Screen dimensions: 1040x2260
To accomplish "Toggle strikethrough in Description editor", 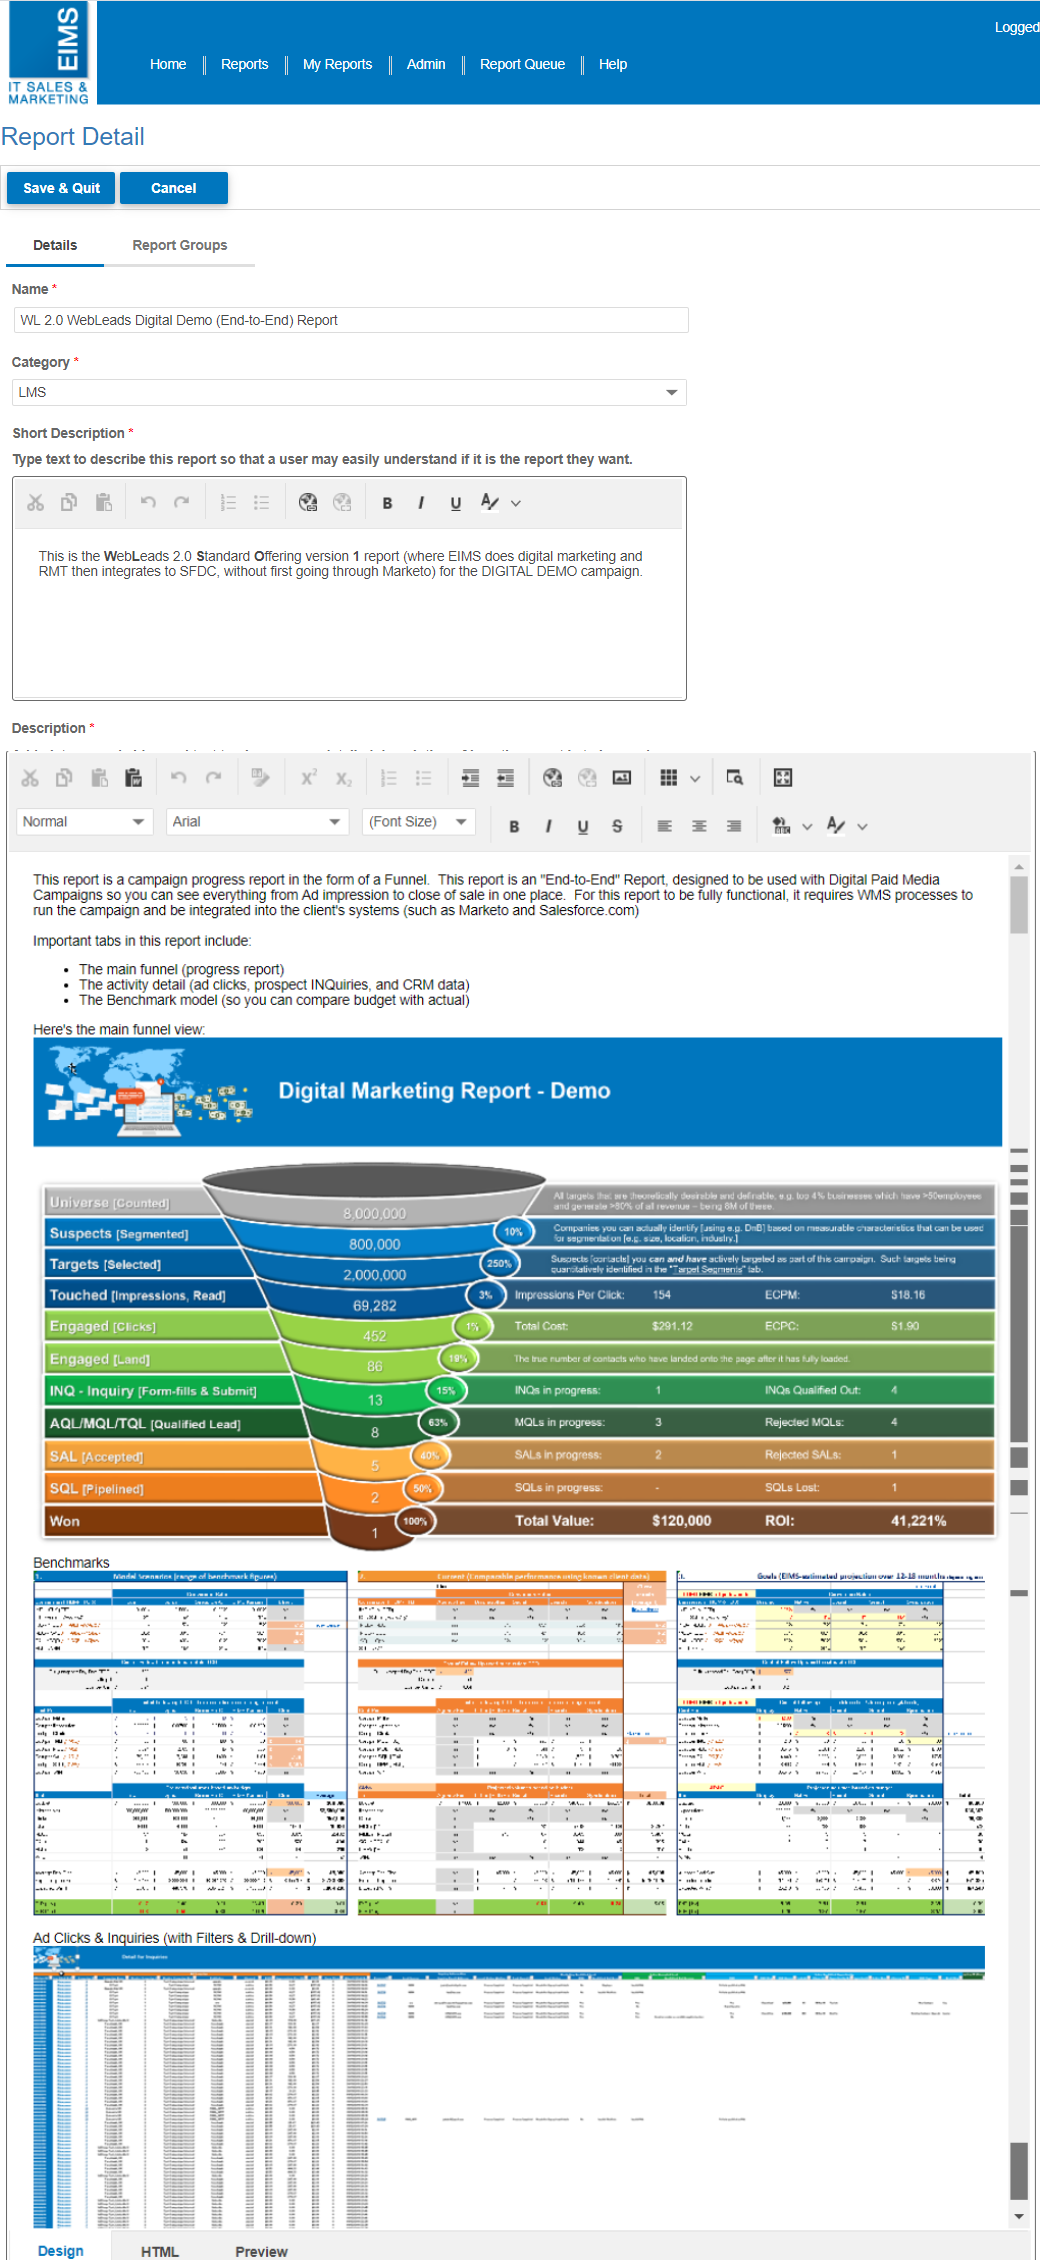I will coord(617,826).
